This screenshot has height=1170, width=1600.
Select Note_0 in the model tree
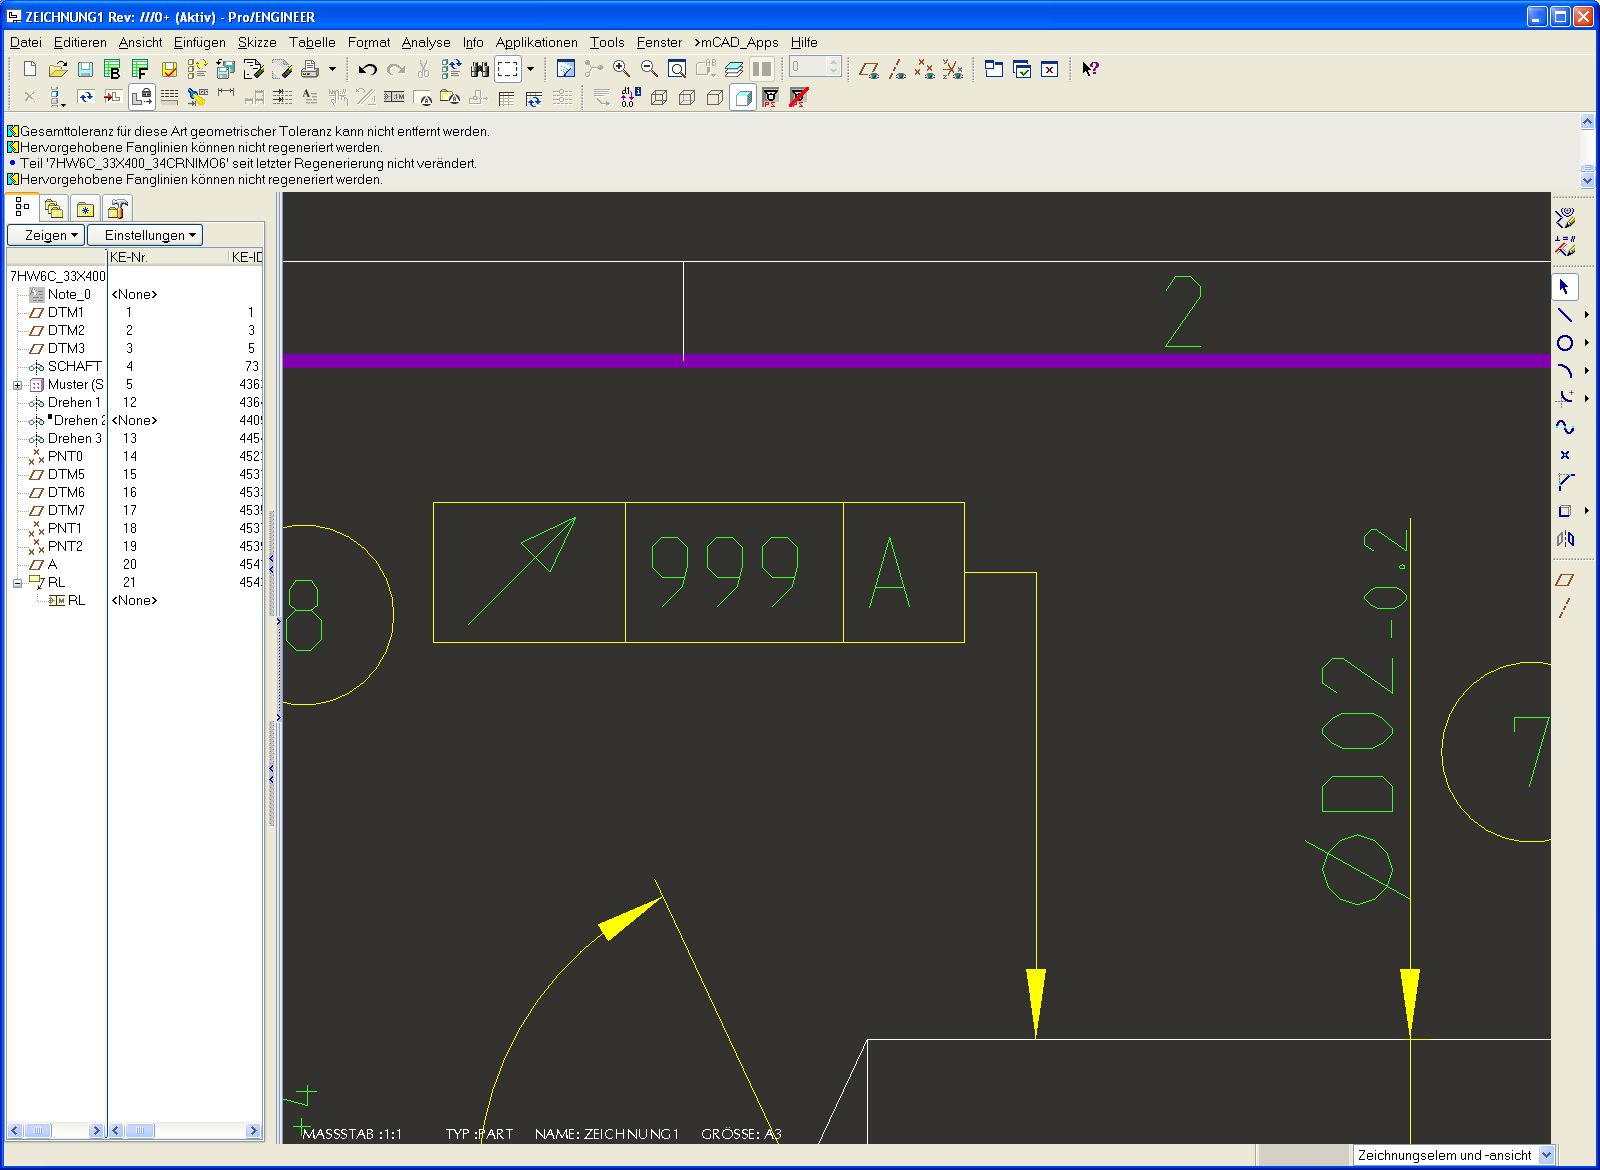pyautogui.click(x=68, y=294)
